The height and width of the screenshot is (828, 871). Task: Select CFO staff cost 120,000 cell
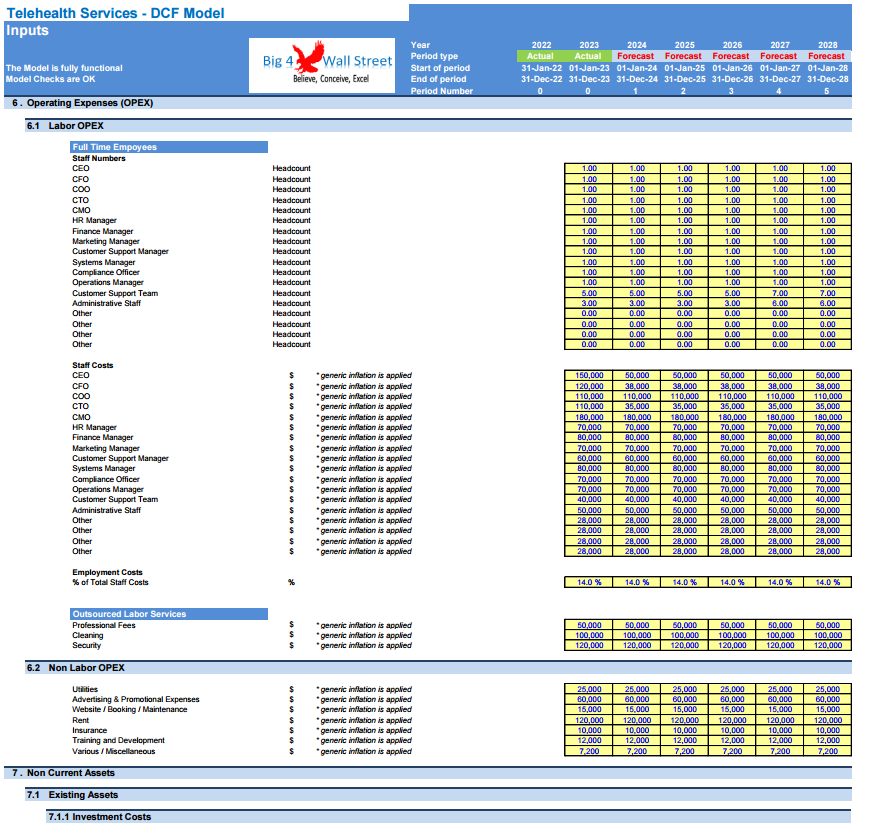589,387
